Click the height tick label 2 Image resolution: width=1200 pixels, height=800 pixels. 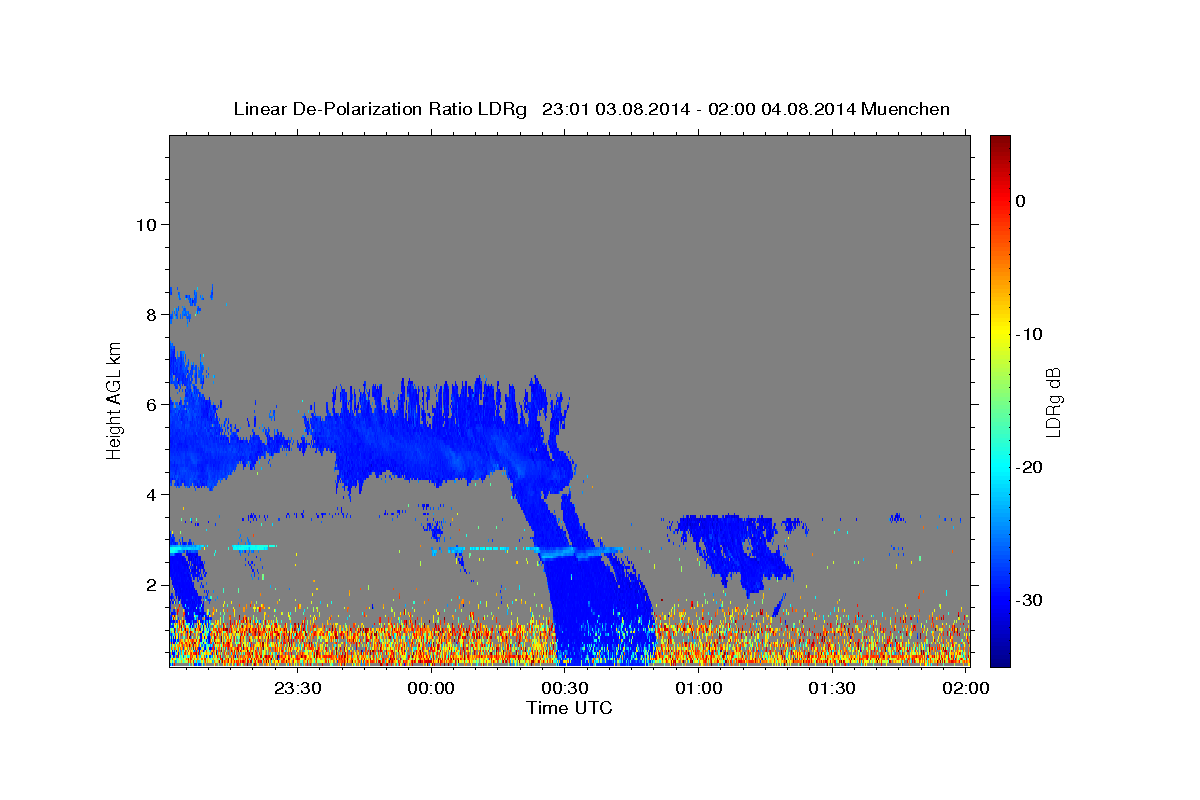point(153,584)
